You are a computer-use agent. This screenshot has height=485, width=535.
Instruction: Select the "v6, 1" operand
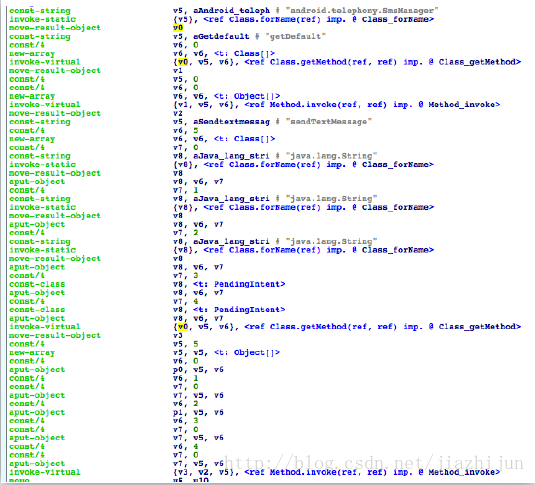tap(186, 378)
